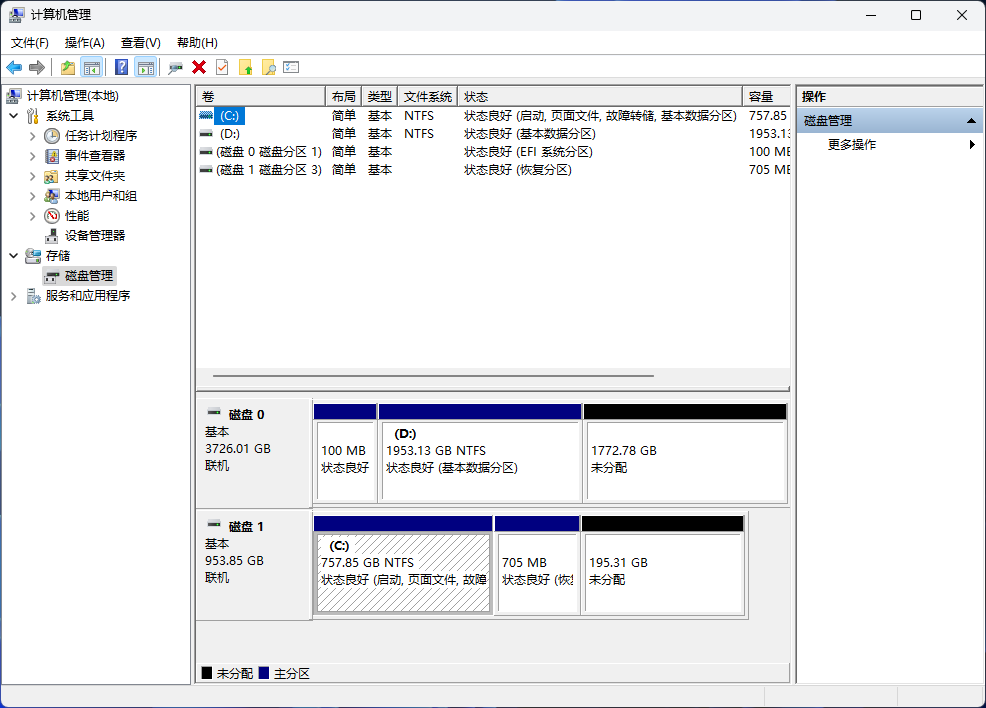The width and height of the screenshot is (986, 708).
Task: Click the blue Back arrow in toolbar
Action: (14, 67)
